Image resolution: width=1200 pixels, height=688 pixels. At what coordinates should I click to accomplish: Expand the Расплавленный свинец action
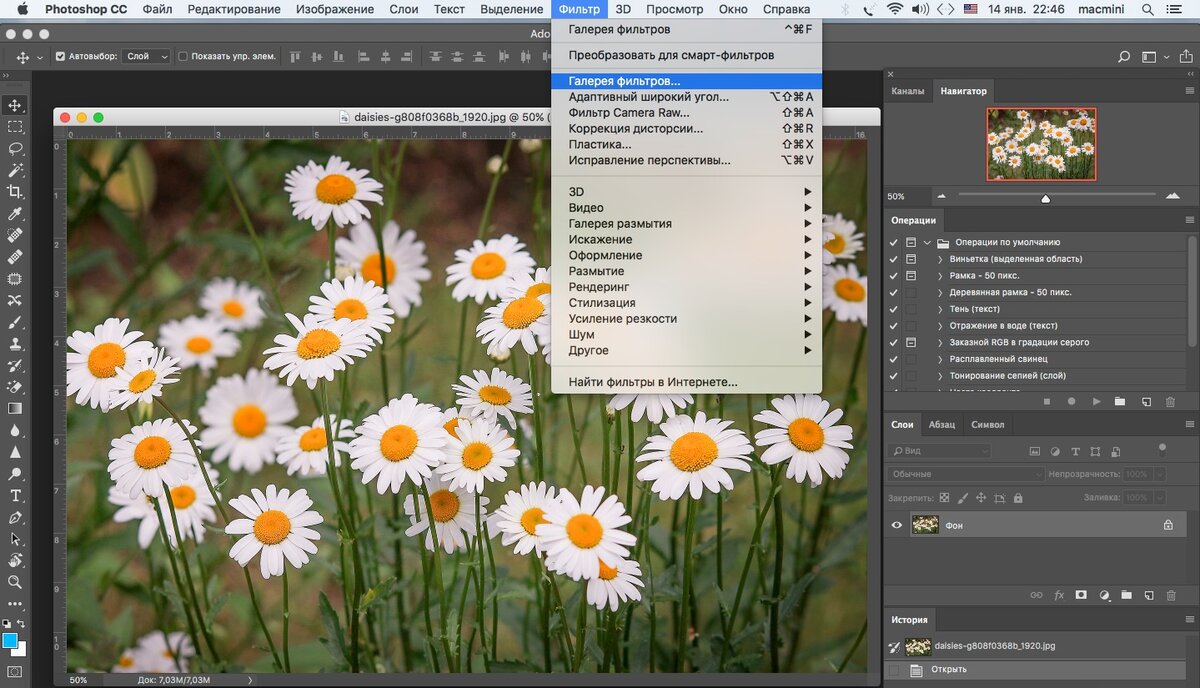point(940,359)
